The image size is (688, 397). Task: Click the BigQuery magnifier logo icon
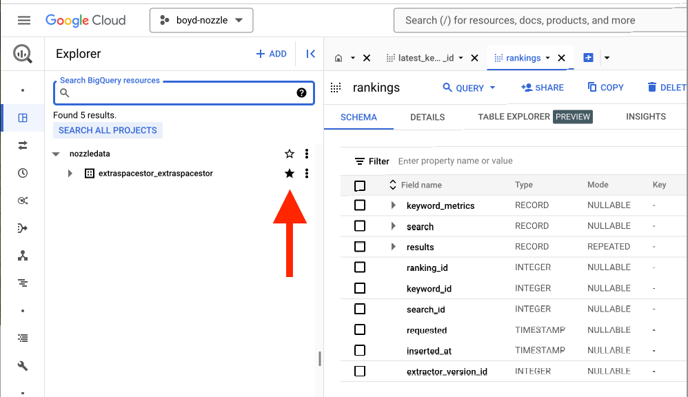coord(22,54)
